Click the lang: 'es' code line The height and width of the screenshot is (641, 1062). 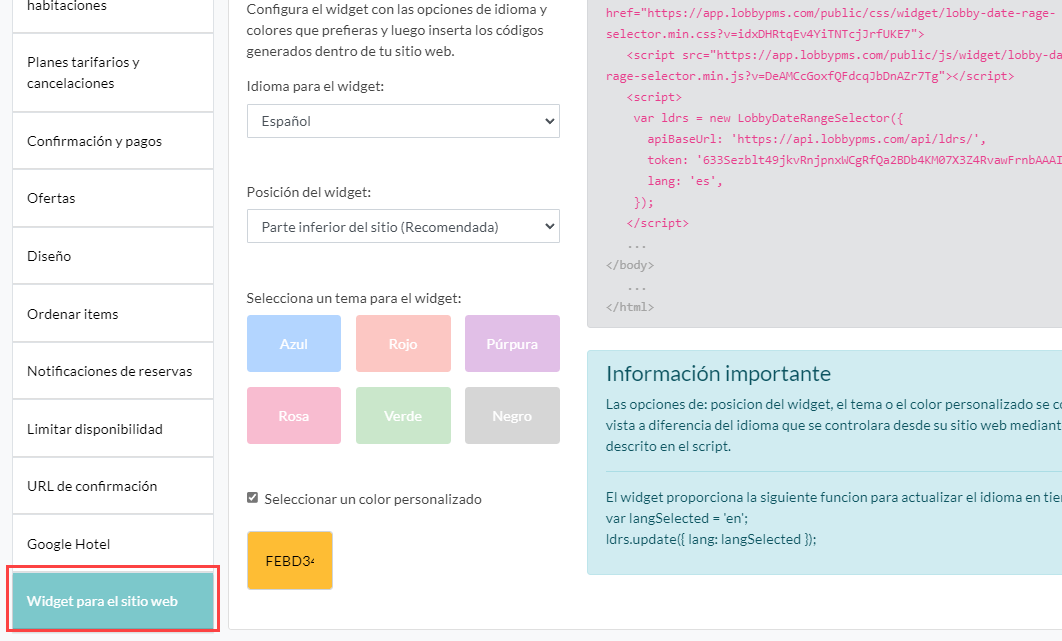[x=685, y=181]
